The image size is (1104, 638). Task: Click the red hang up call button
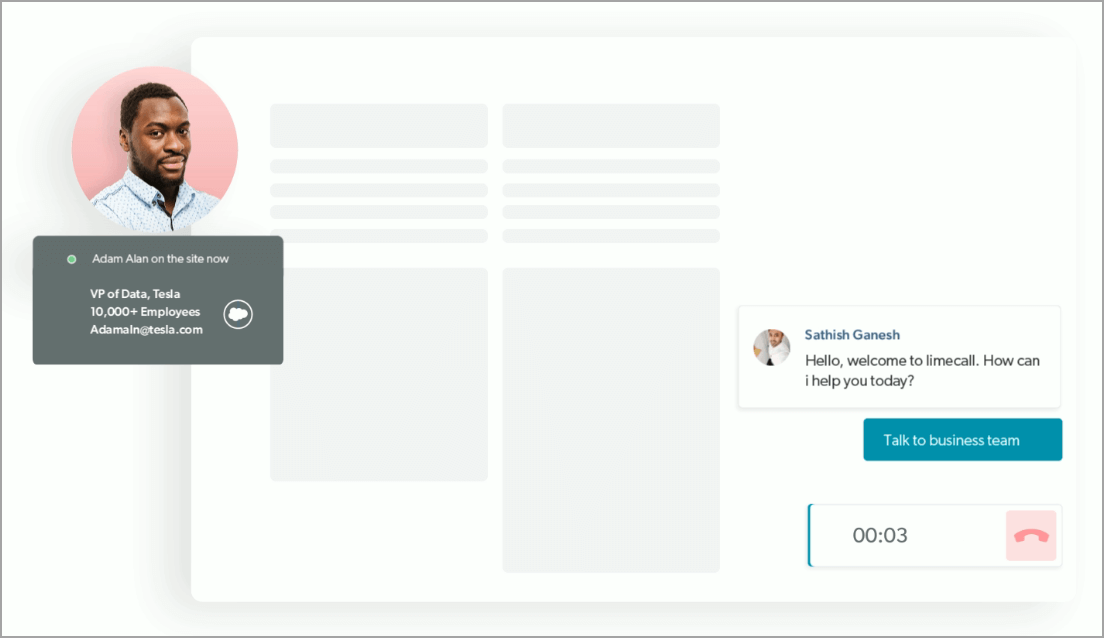click(x=1031, y=536)
